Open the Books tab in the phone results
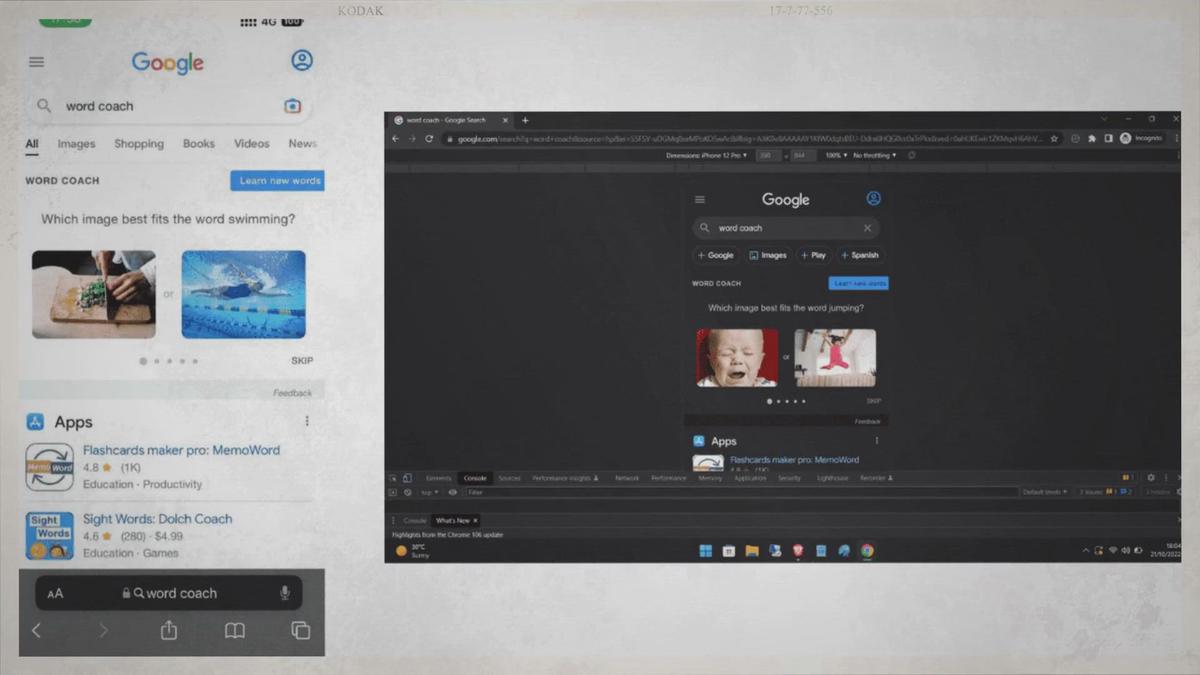The width and height of the screenshot is (1200, 675). 199,144
